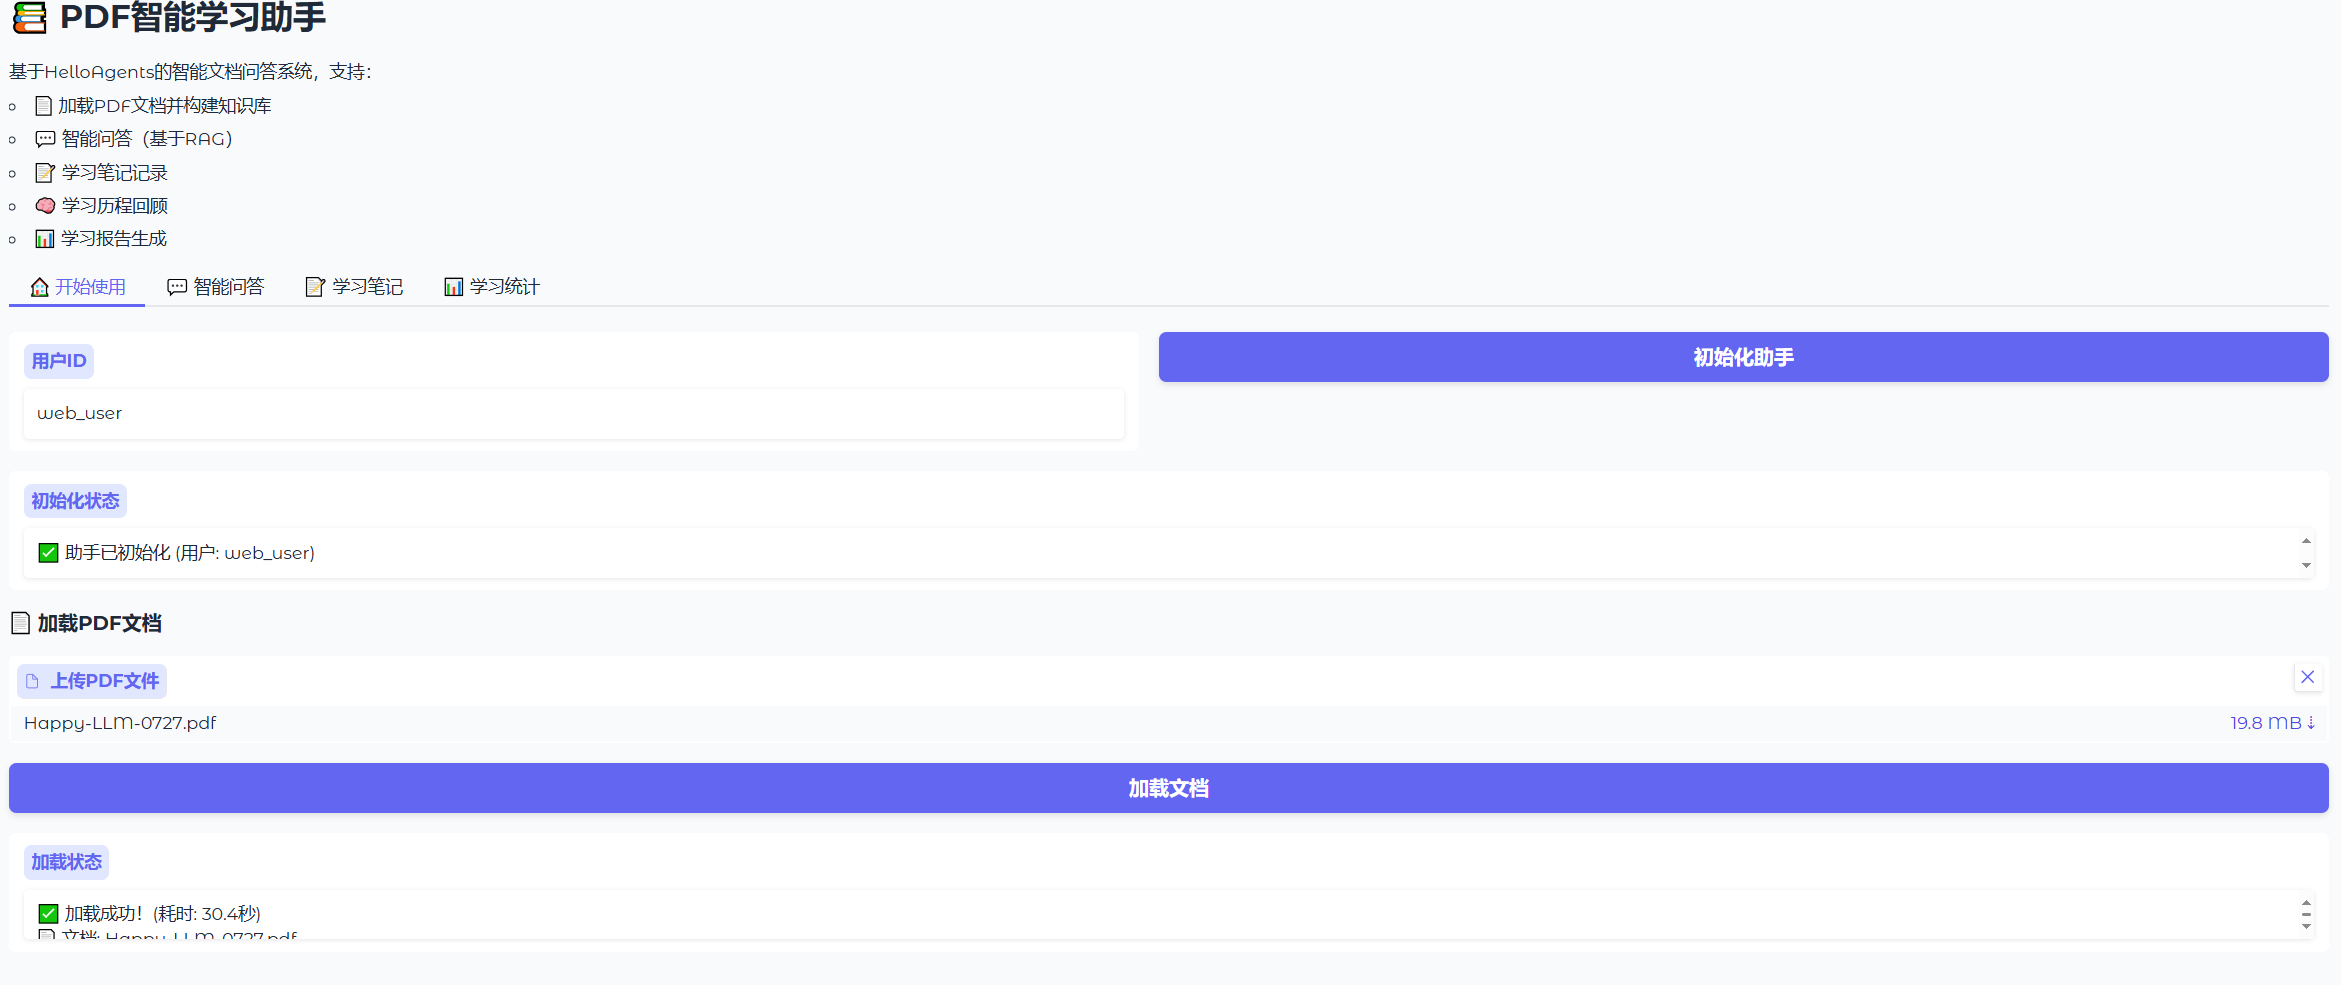Click the 用户ID input field containing web_user
Viewport: 2341px width, 985px height.
574,413
